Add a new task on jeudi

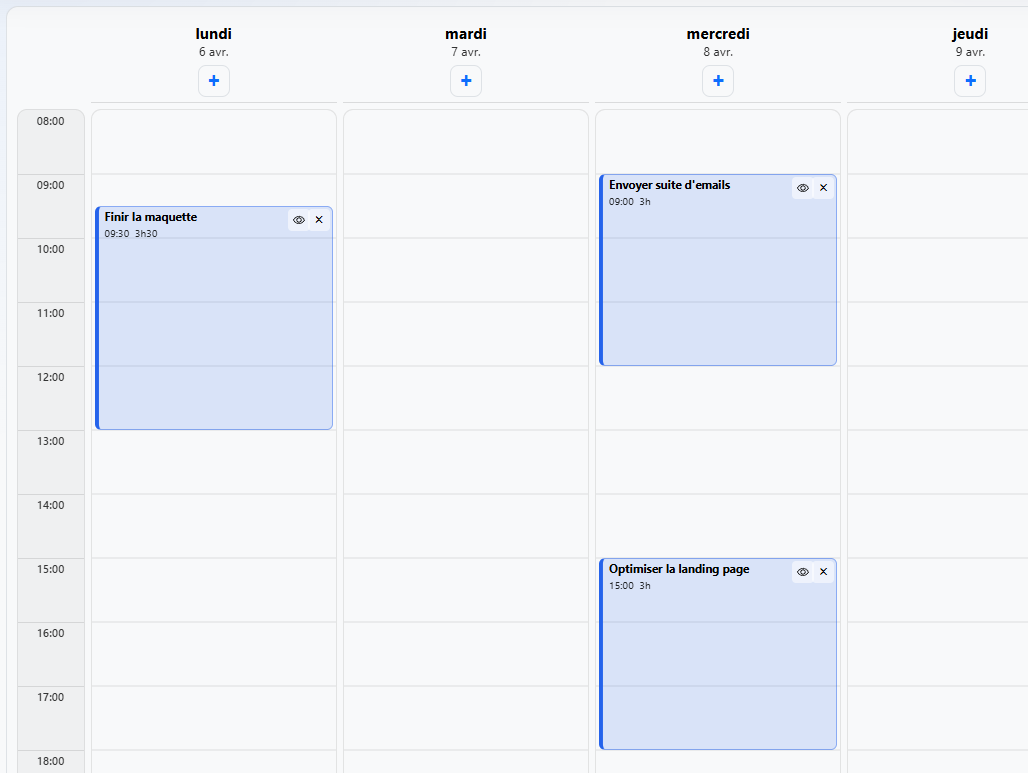(970, 81)
